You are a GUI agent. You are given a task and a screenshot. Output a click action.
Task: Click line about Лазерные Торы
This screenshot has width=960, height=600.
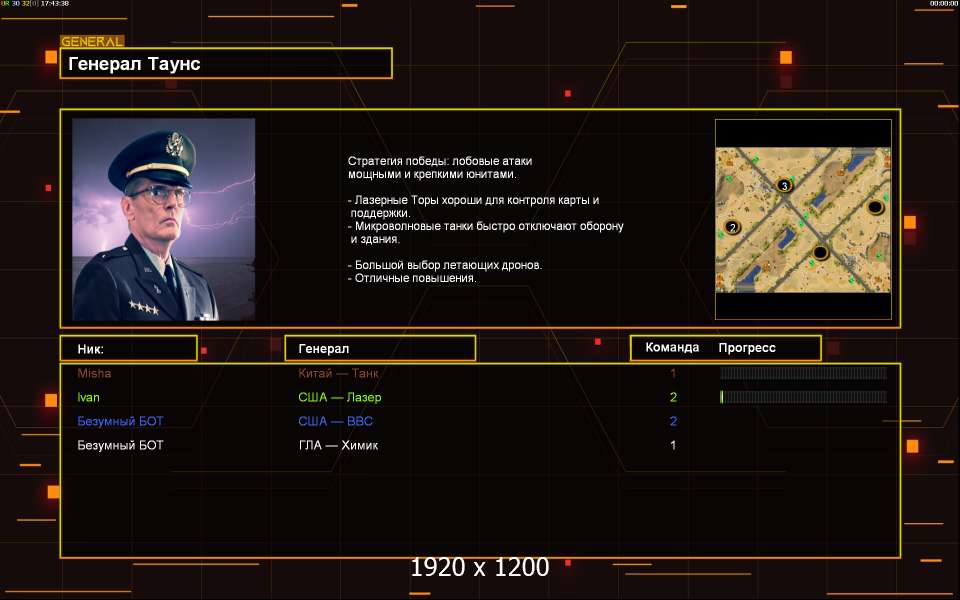(x=473, y=206)
